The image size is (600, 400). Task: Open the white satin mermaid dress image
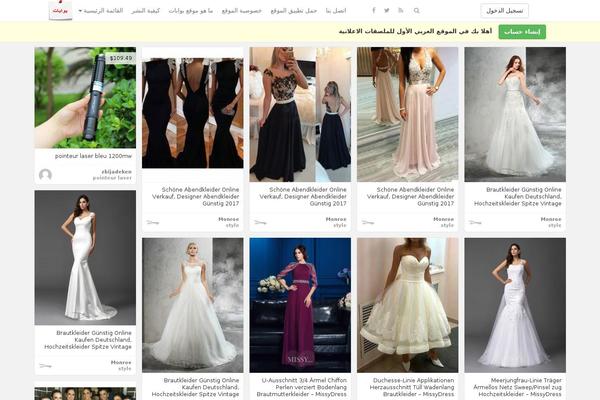(85, 258)
